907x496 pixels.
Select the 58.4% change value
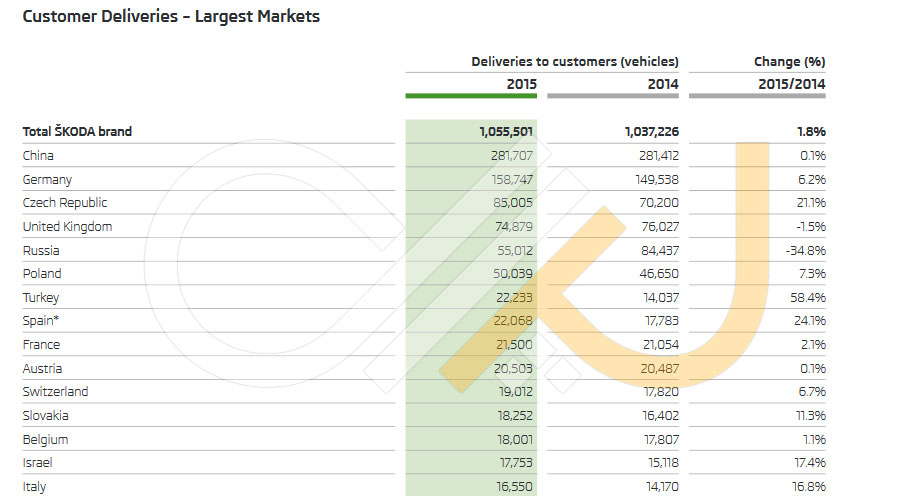[808, 297]
